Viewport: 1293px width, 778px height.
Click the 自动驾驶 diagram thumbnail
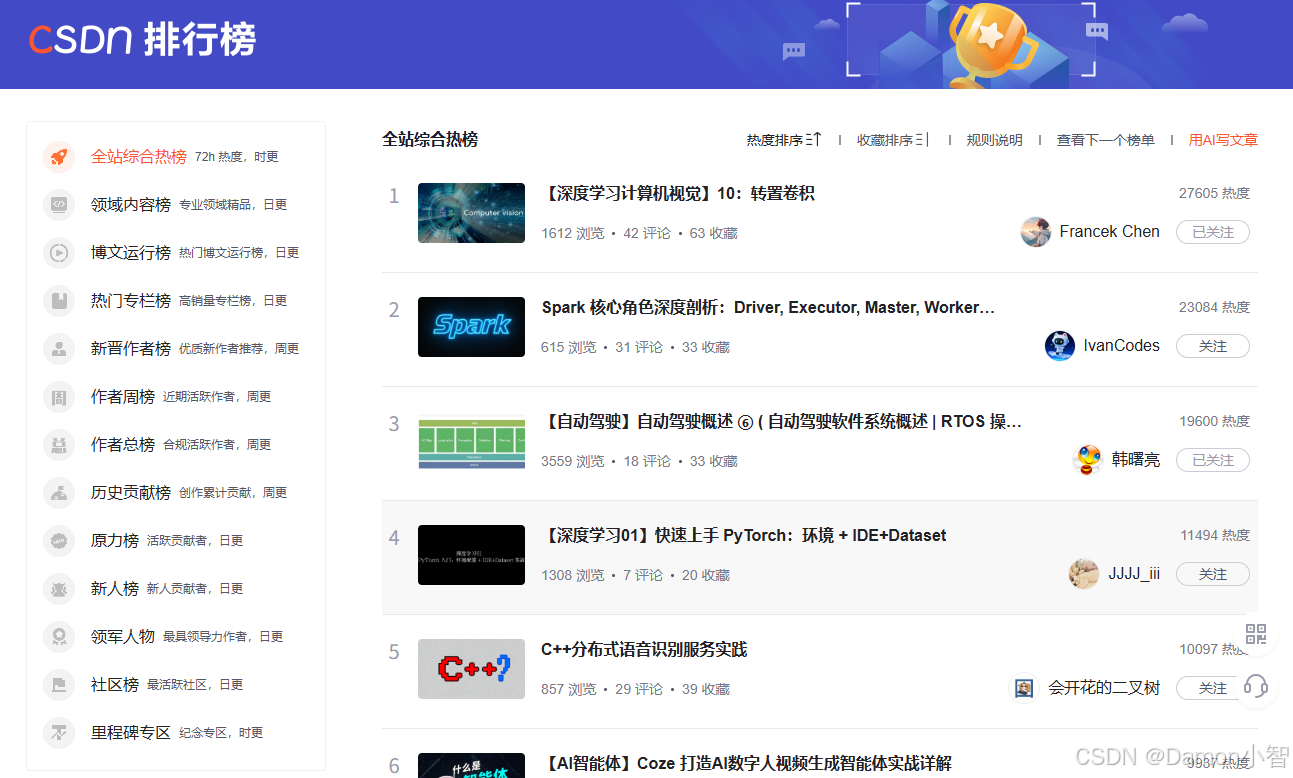[x=471, y=441]
